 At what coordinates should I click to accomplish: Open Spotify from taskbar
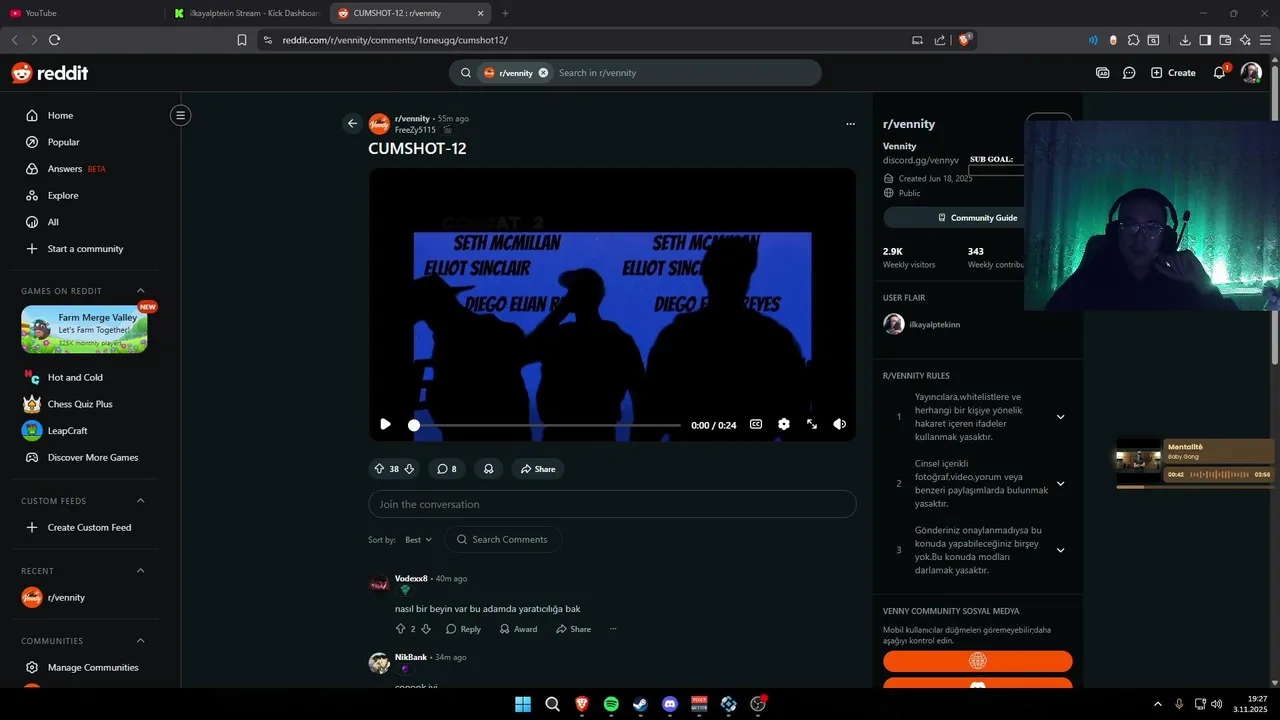pyautogui.click(x=611, y=704)
